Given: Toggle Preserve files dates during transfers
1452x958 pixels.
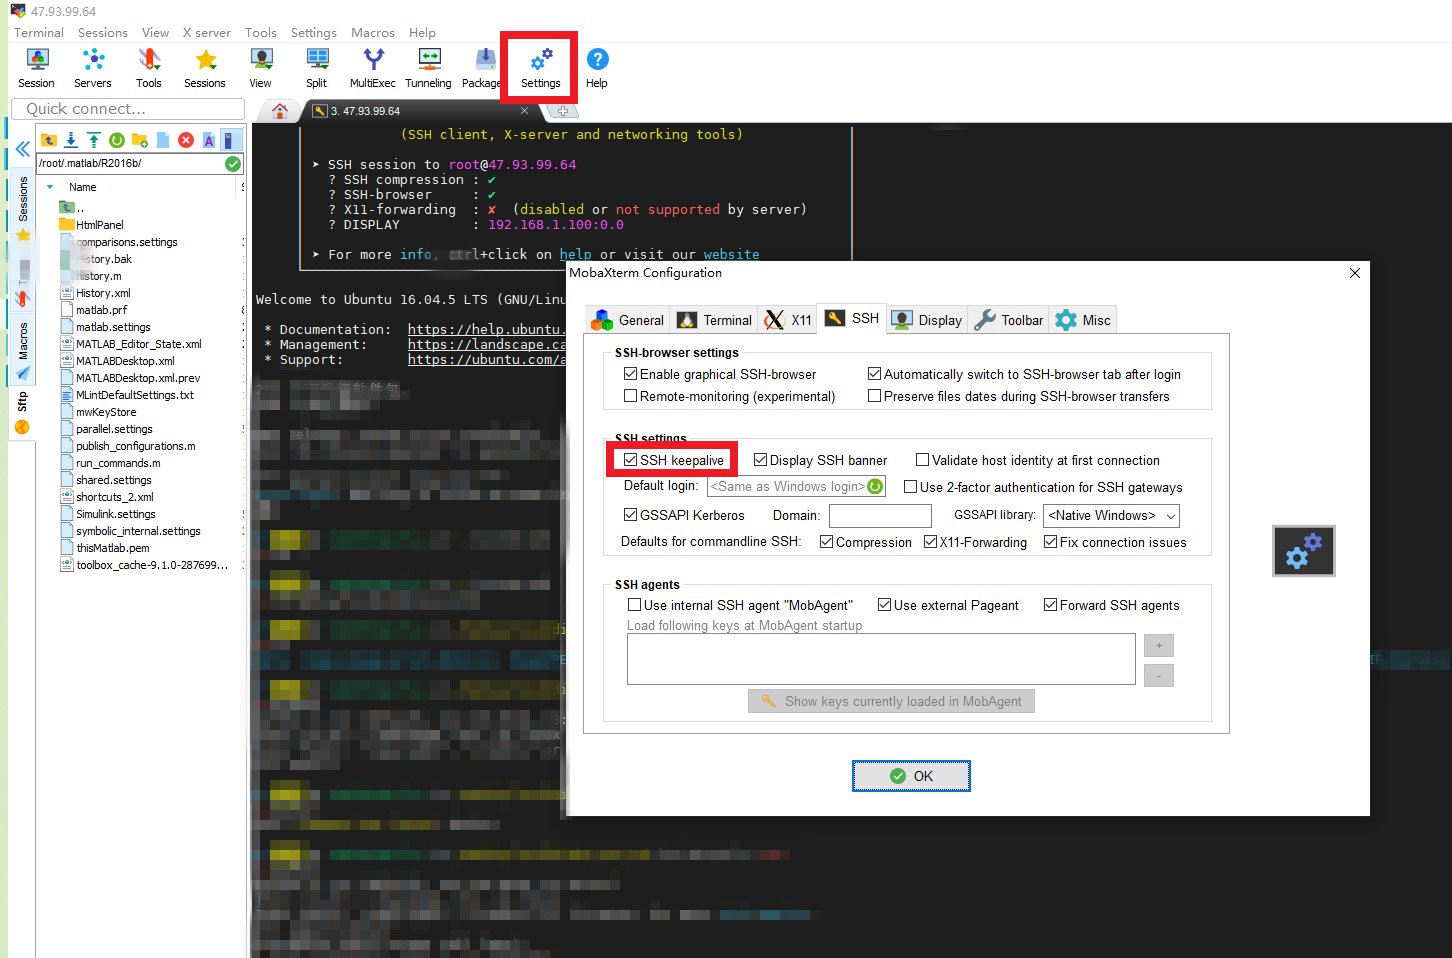Looking at the screenshot, I should coord(875,396).
